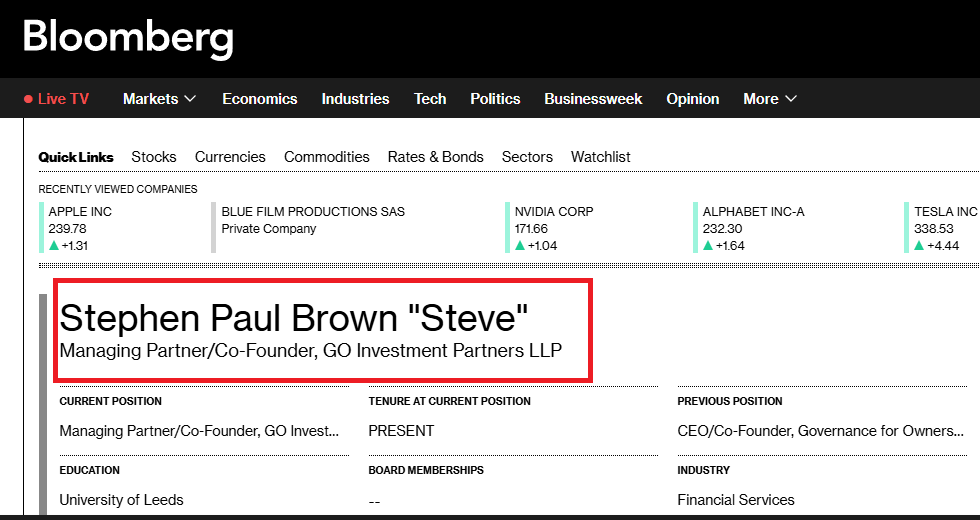Expand the More navigation dropdown
The height and width of the screenshot is (520, 980).
click(769, 99)
